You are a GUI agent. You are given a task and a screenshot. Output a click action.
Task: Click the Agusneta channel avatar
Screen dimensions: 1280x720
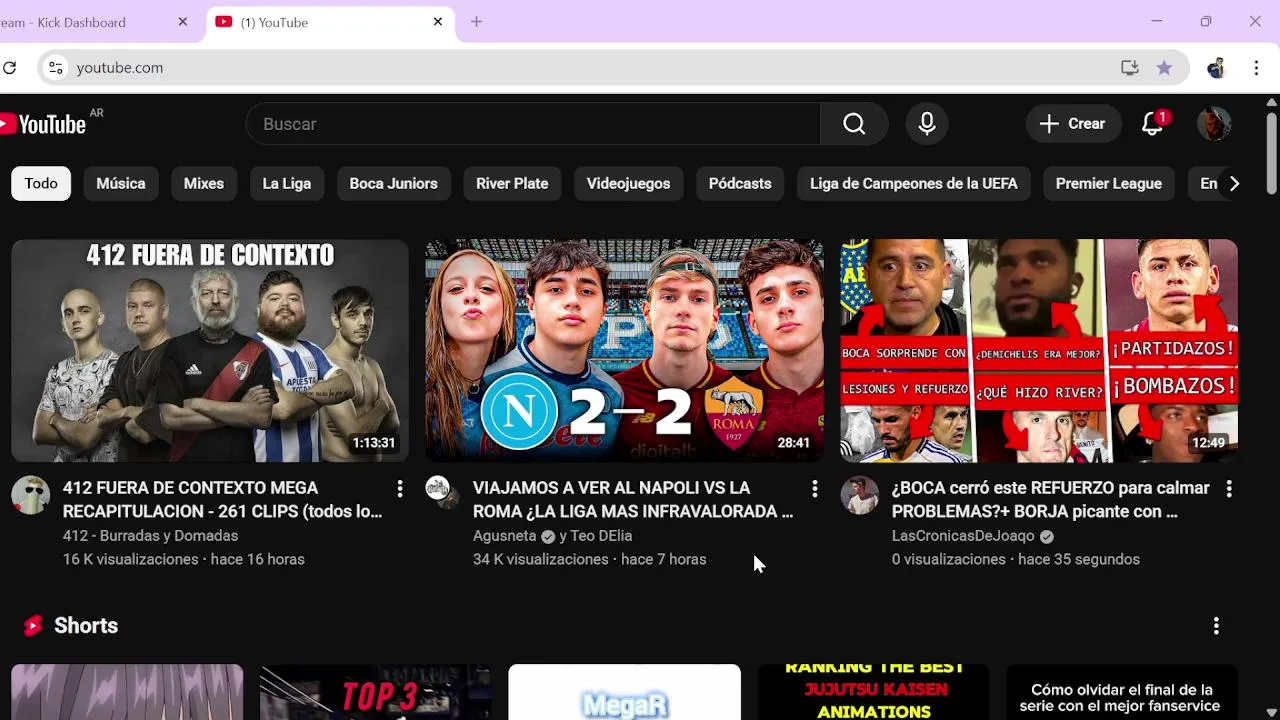tap(442, 493)
